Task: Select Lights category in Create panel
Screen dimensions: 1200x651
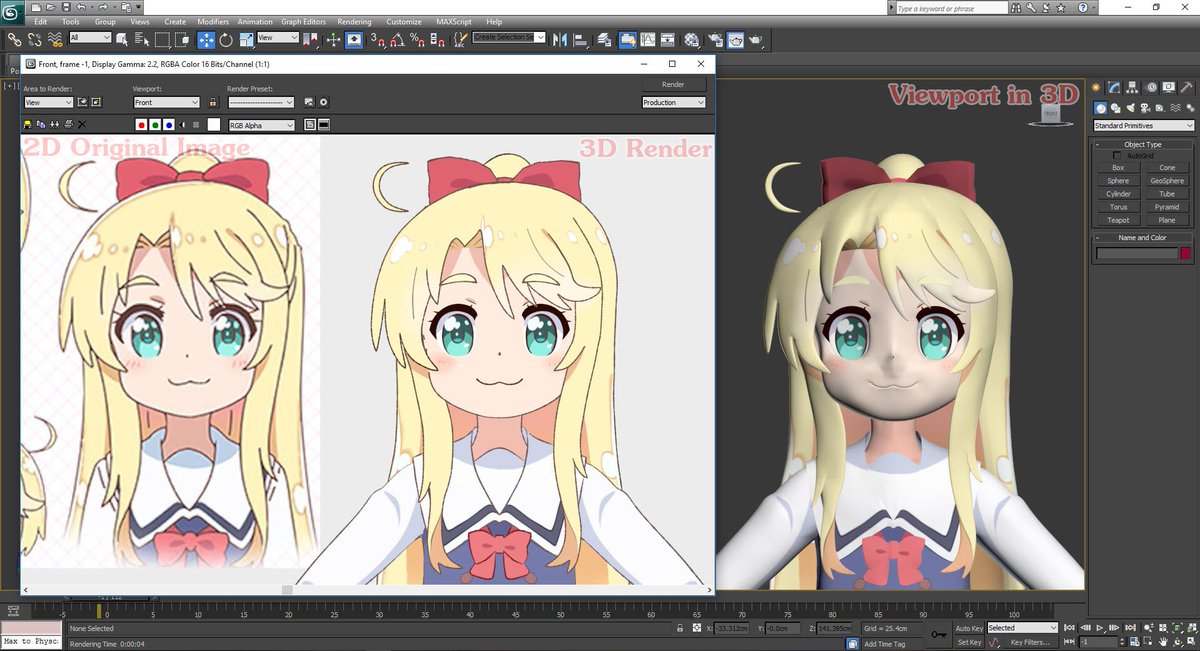Action: click(x=1131, y=108)
